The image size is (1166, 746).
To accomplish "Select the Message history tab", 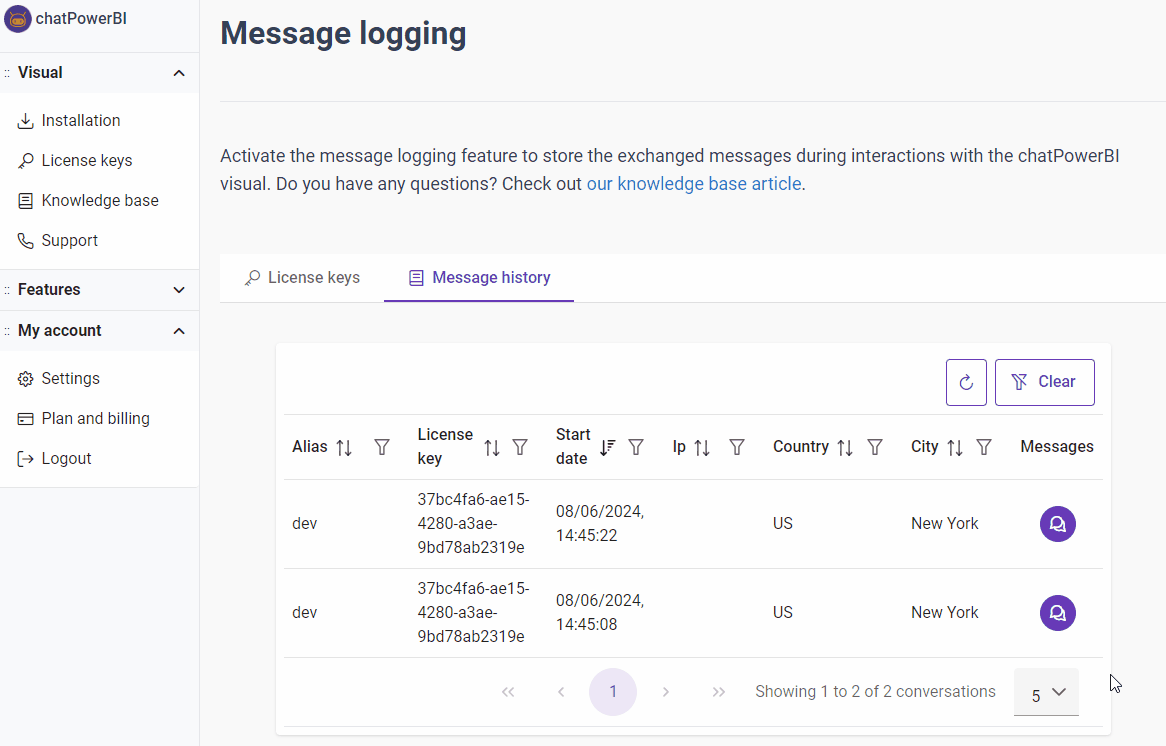I will click(x=479, y=277).
